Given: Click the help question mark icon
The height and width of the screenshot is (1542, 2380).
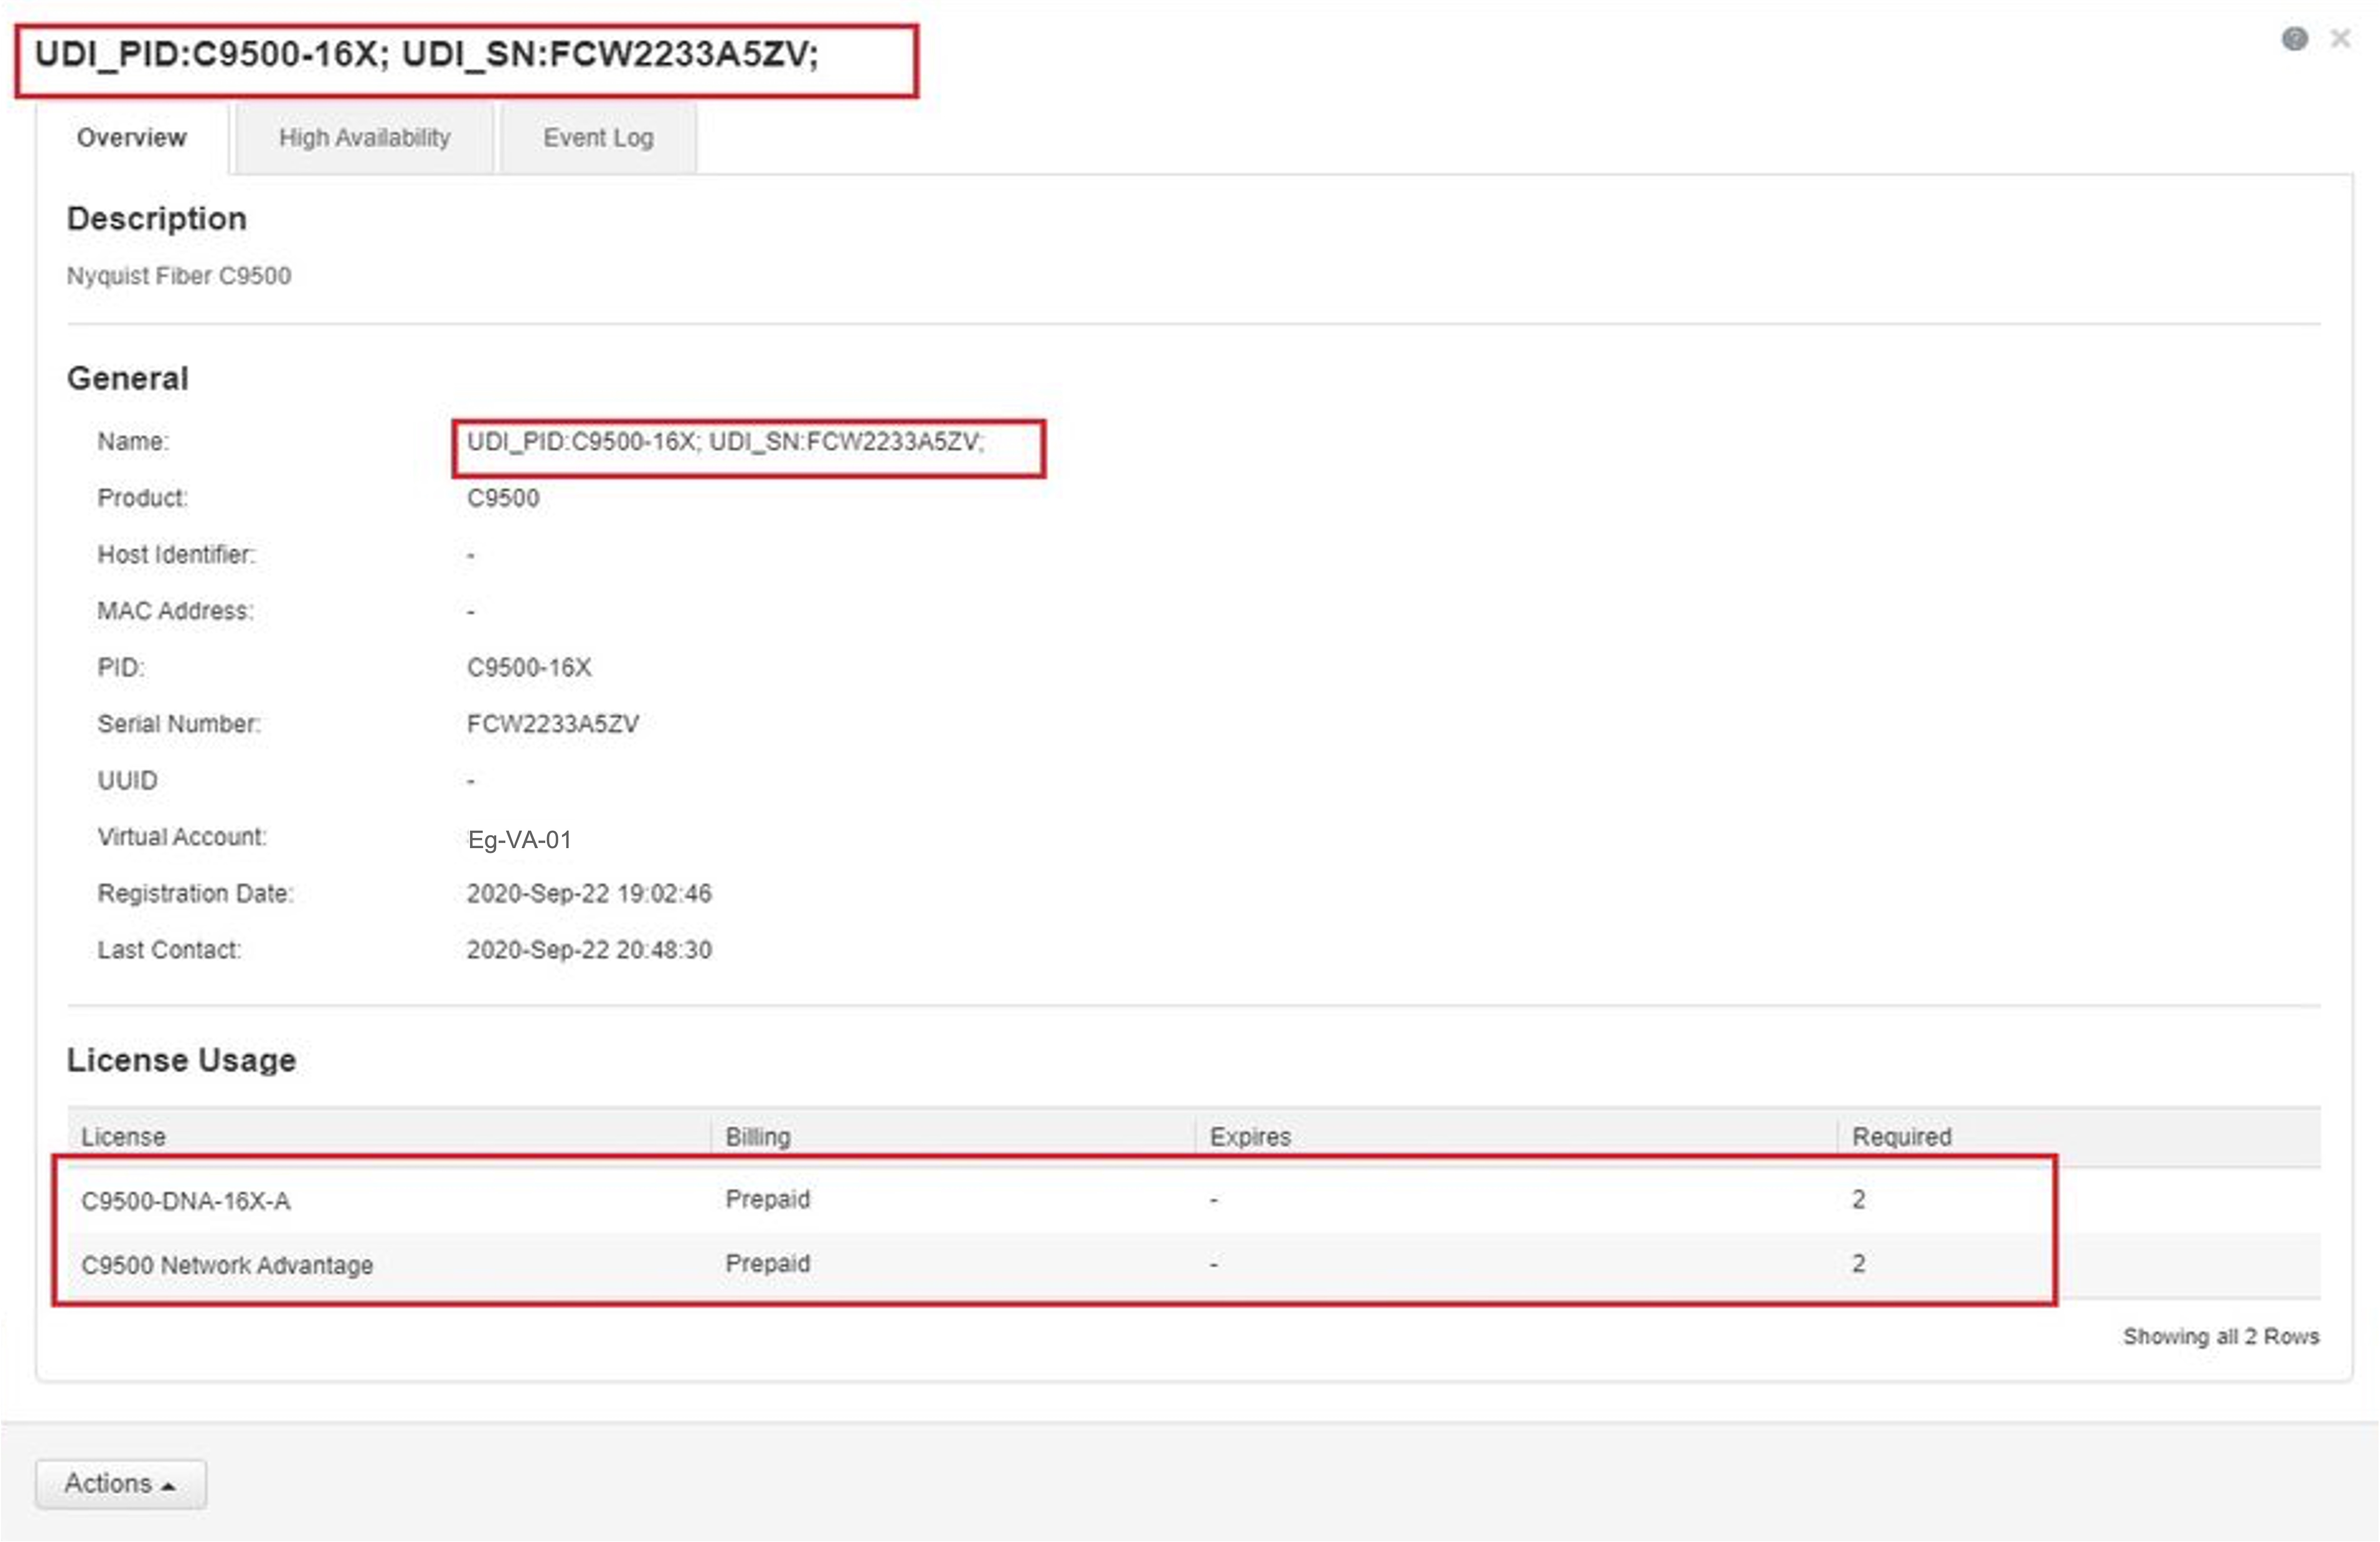Looking at the screenshot, I should [x=2294, y=39].
